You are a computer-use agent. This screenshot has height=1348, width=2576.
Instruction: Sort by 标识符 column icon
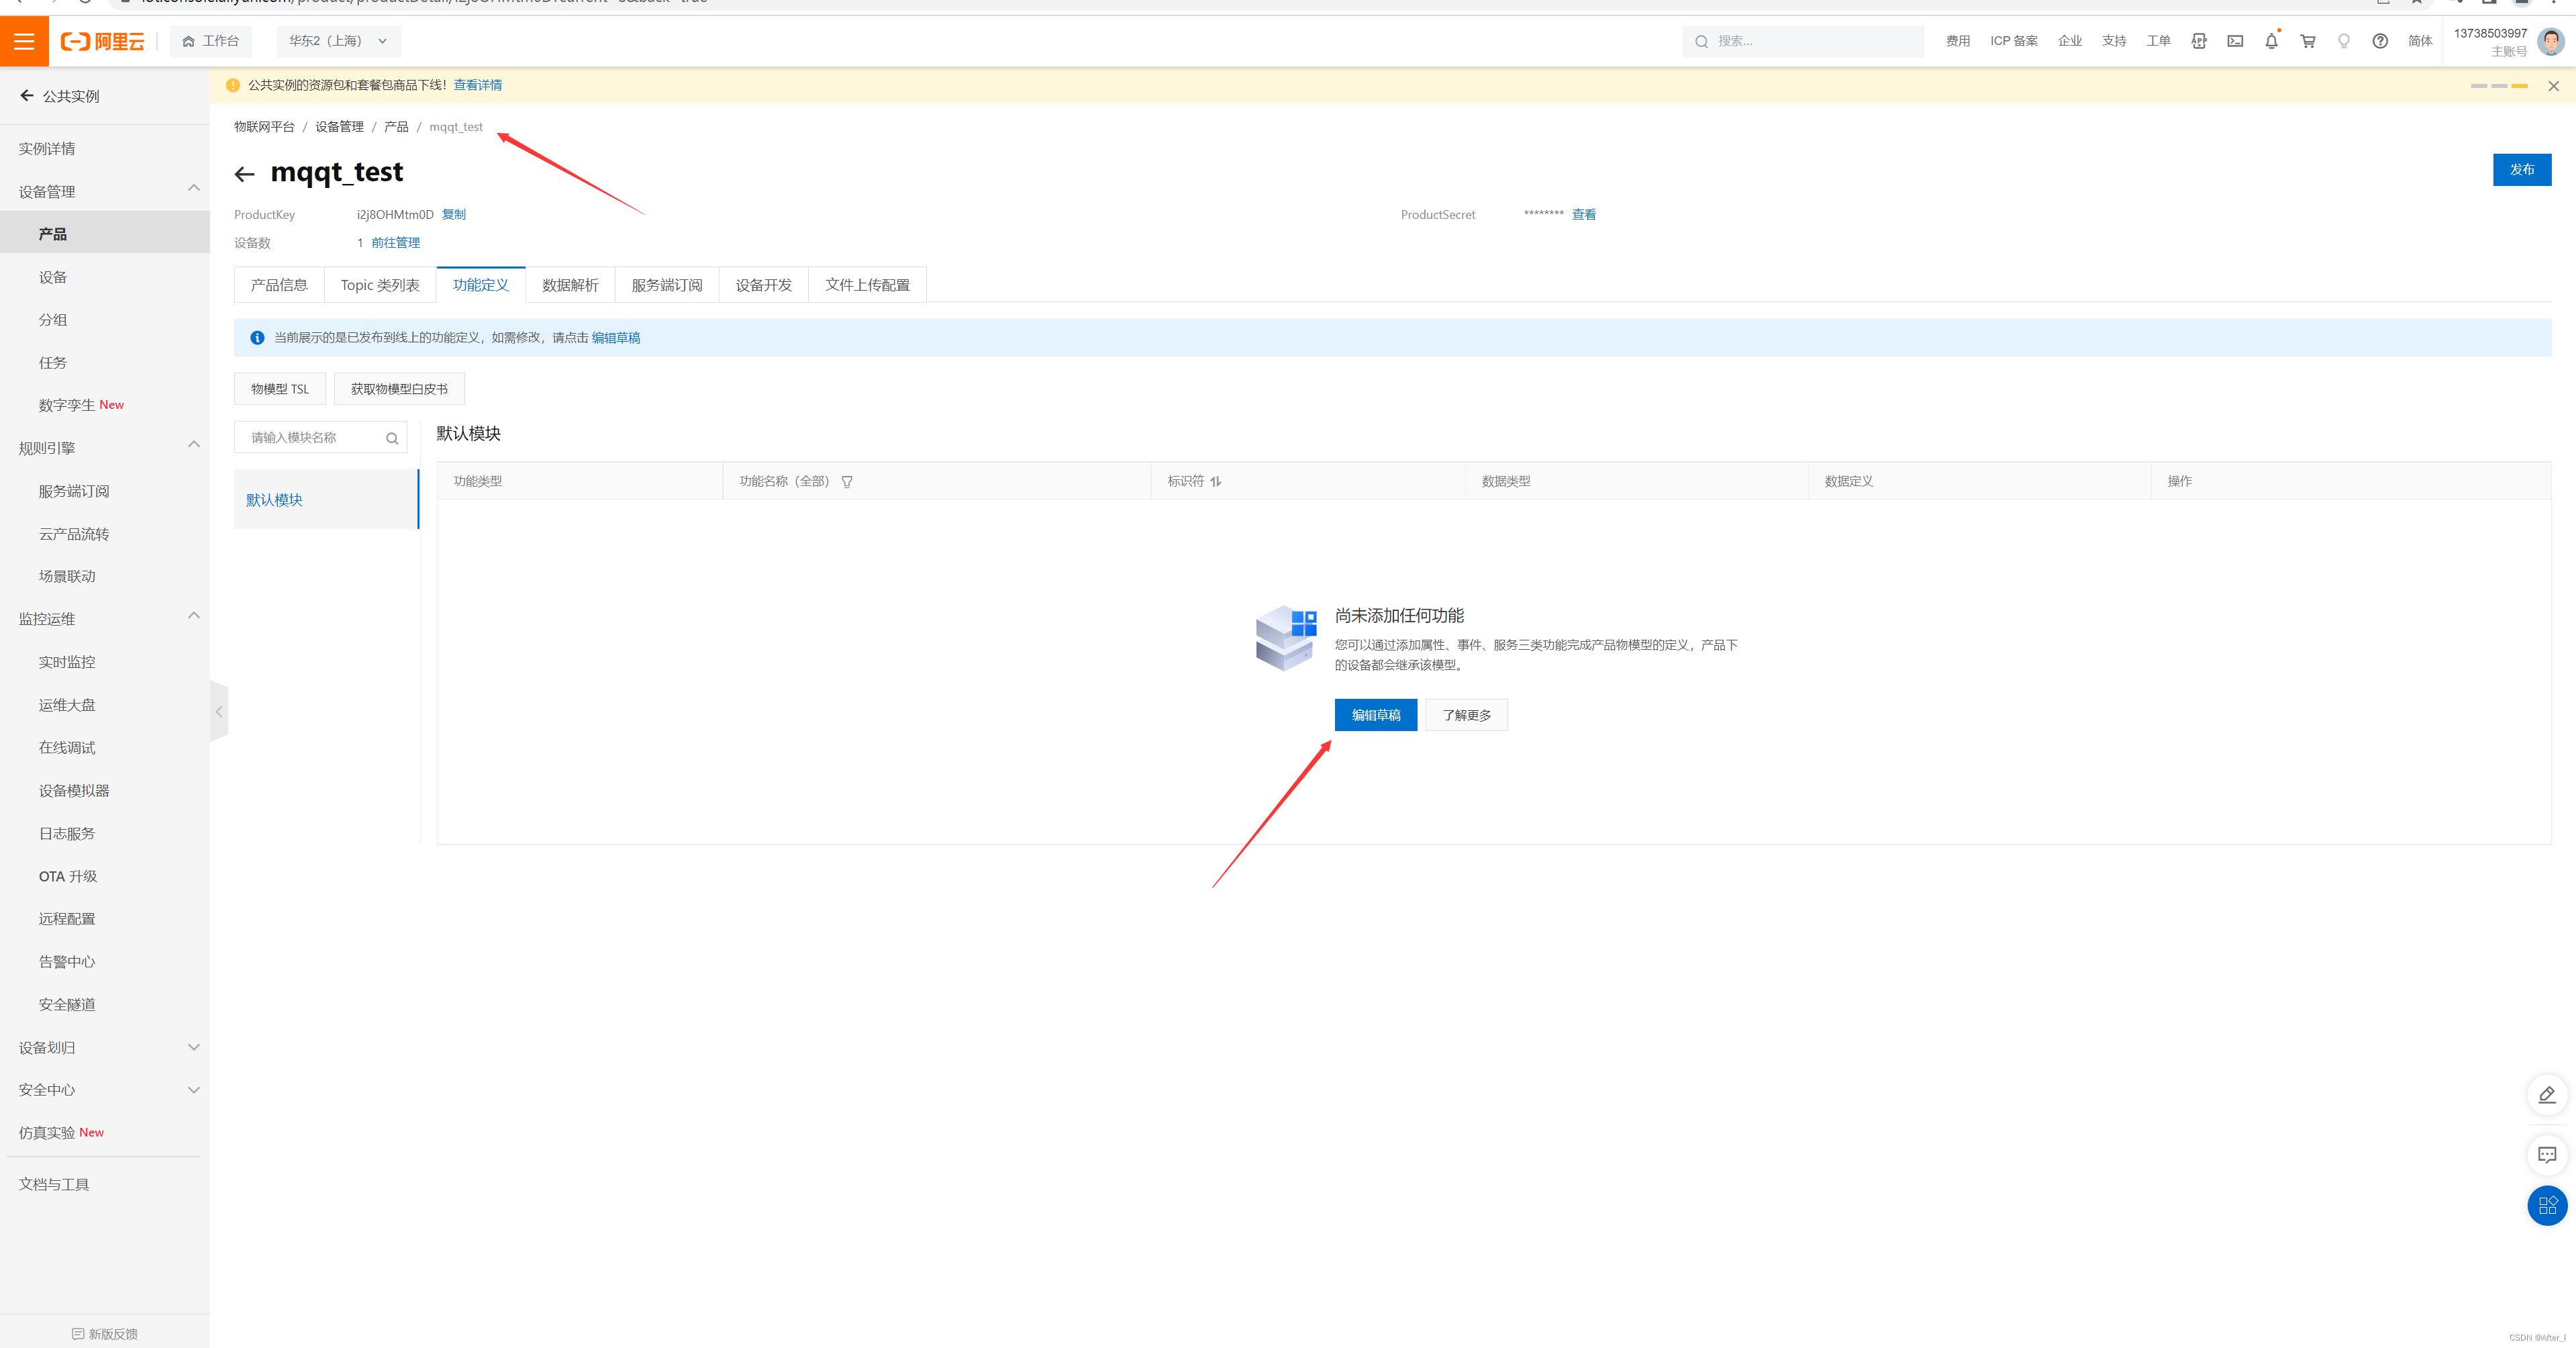(1215, 482)
